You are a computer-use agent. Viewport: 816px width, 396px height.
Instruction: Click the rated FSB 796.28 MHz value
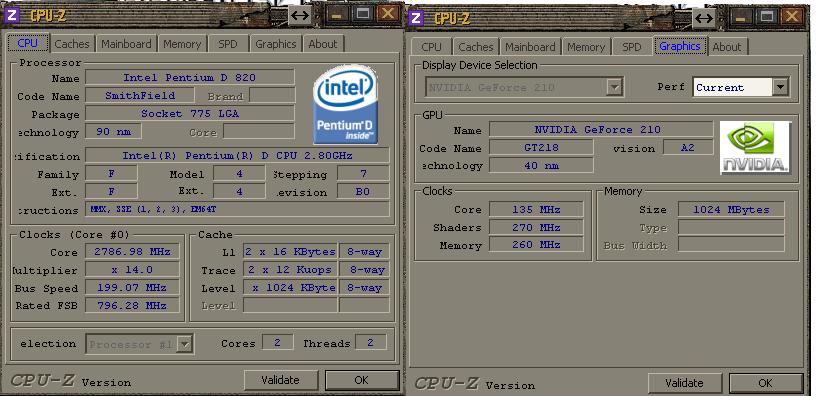point(133,305)
